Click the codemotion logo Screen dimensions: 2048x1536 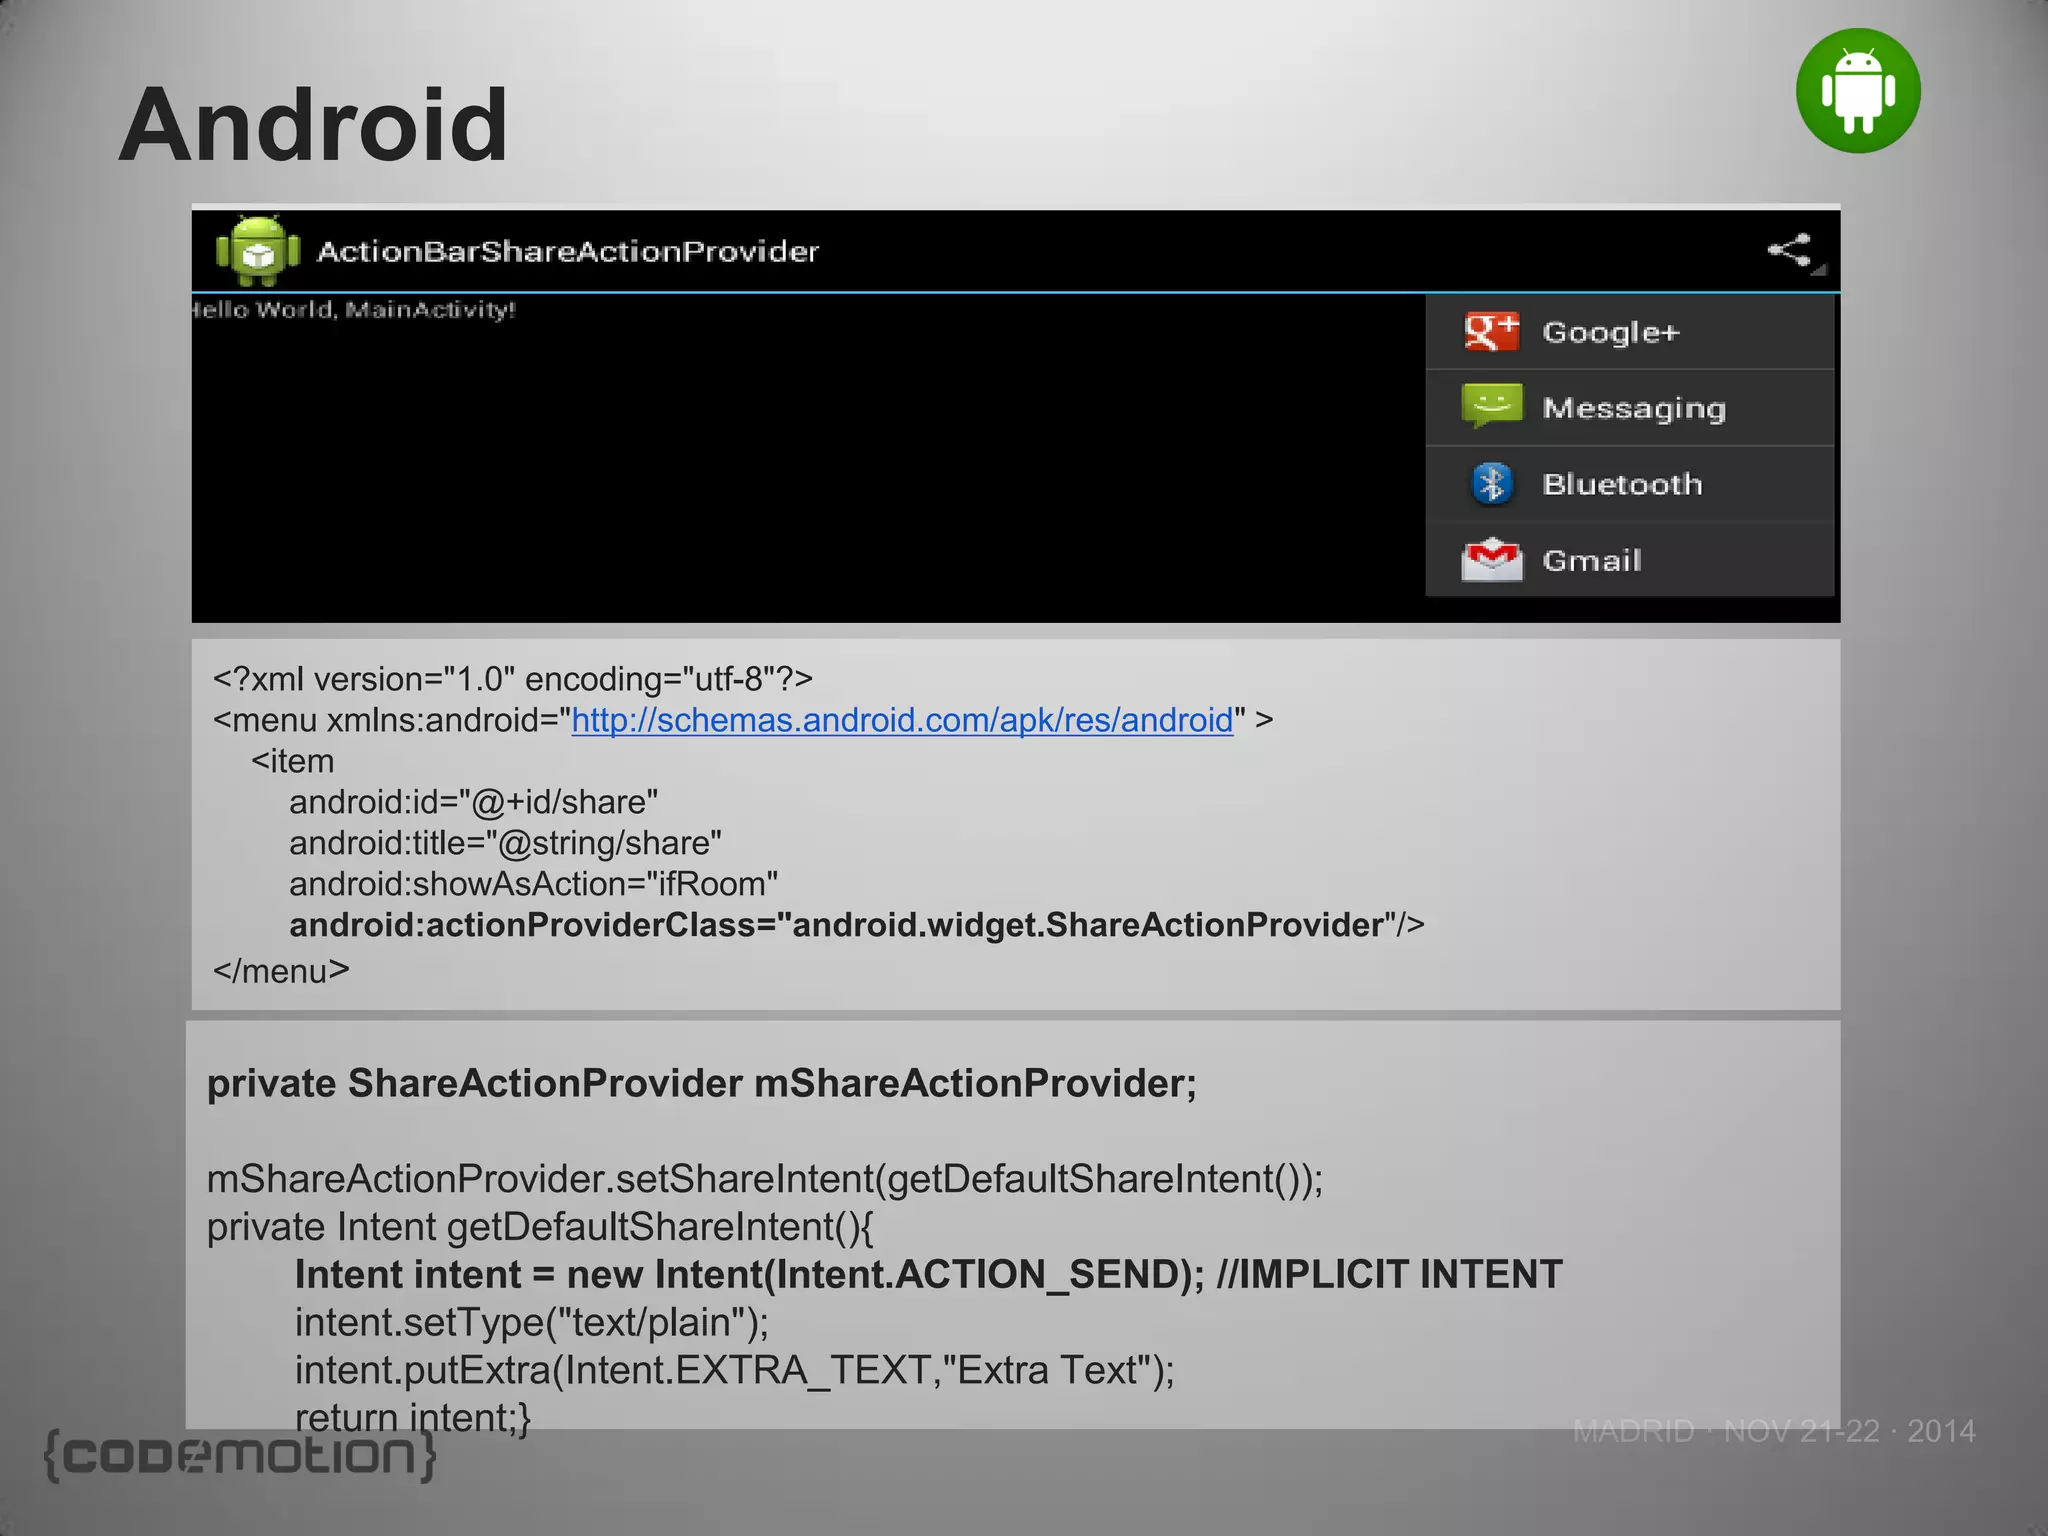(x=240, y=1455)
